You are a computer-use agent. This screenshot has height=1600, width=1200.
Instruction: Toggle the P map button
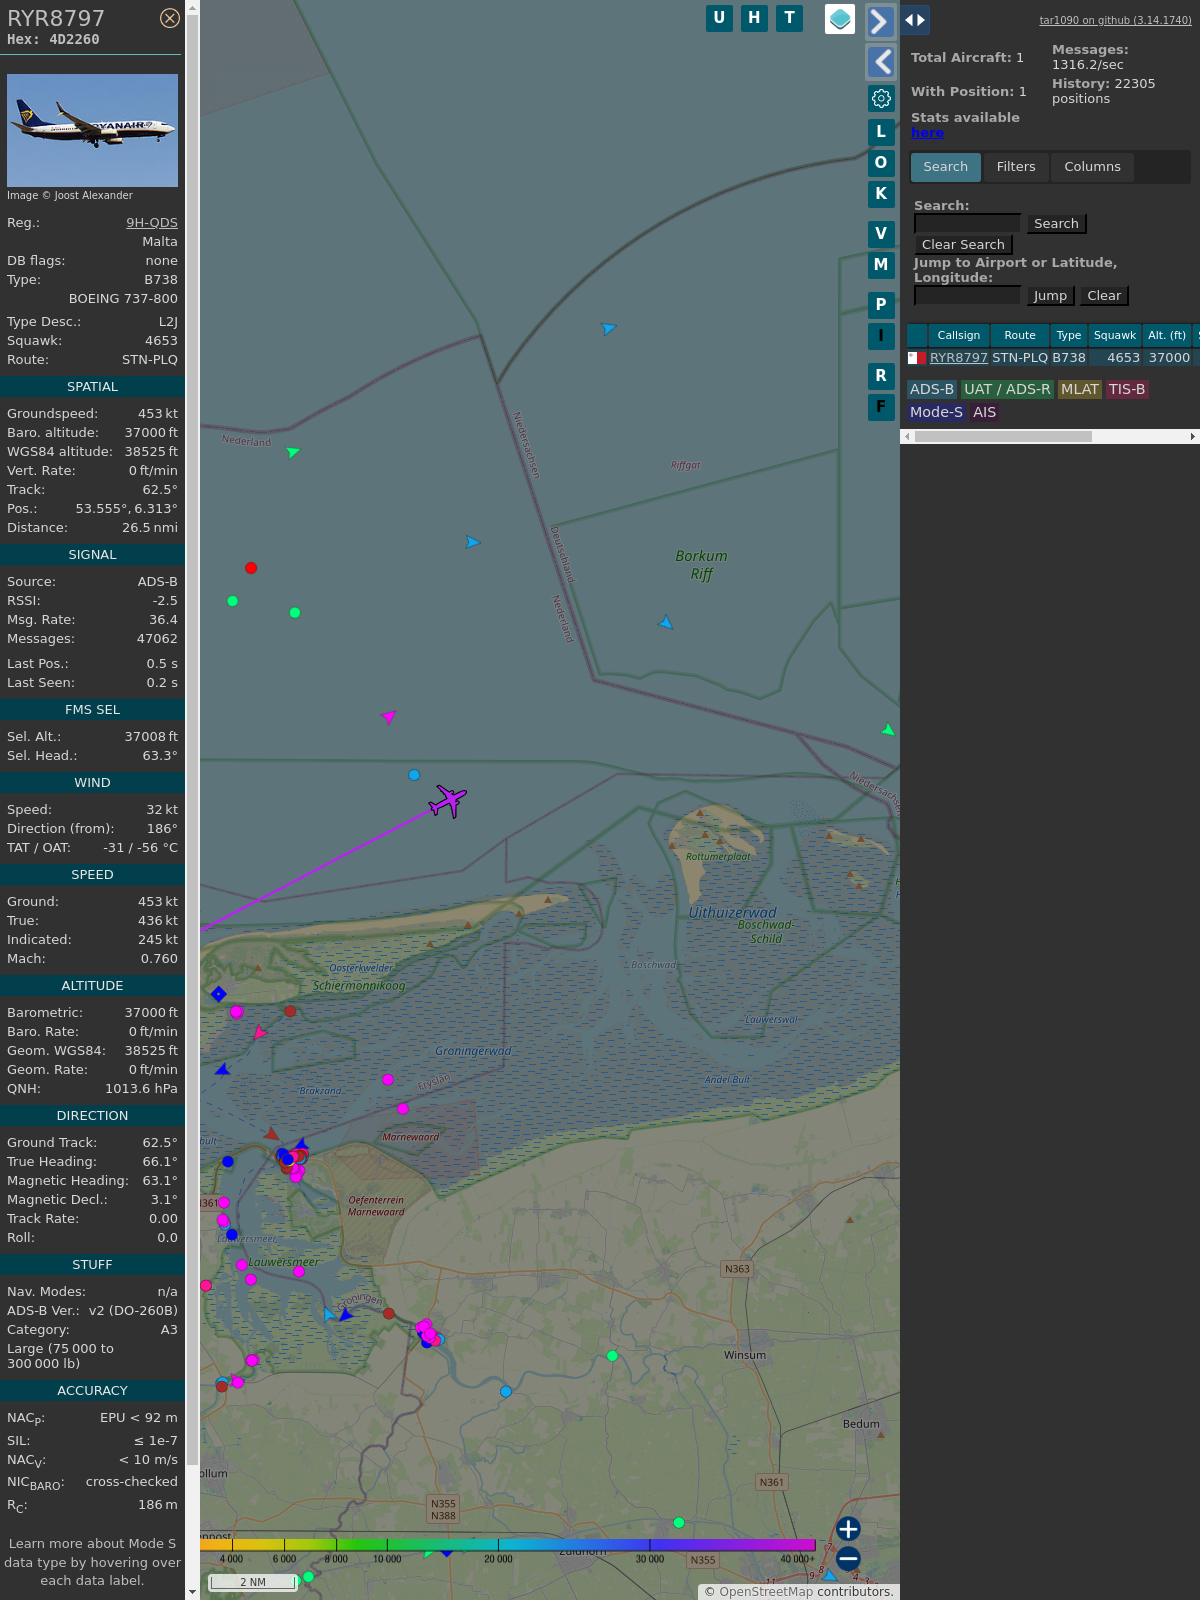(x=881, y=305)
